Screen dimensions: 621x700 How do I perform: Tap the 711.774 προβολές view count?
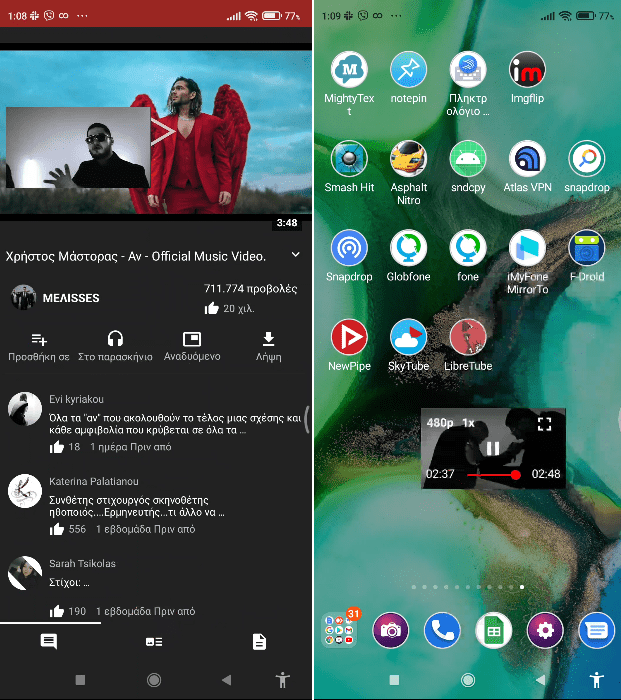click(250, 289)
